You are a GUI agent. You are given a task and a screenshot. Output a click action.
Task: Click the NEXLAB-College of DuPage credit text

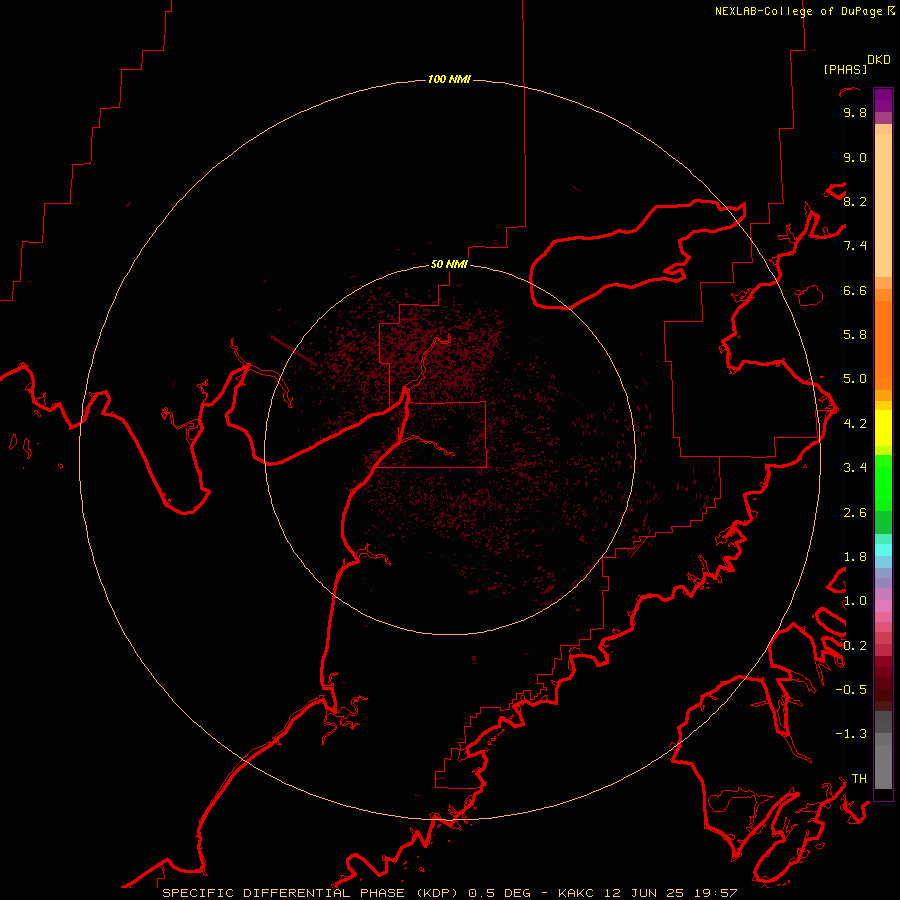798,11
